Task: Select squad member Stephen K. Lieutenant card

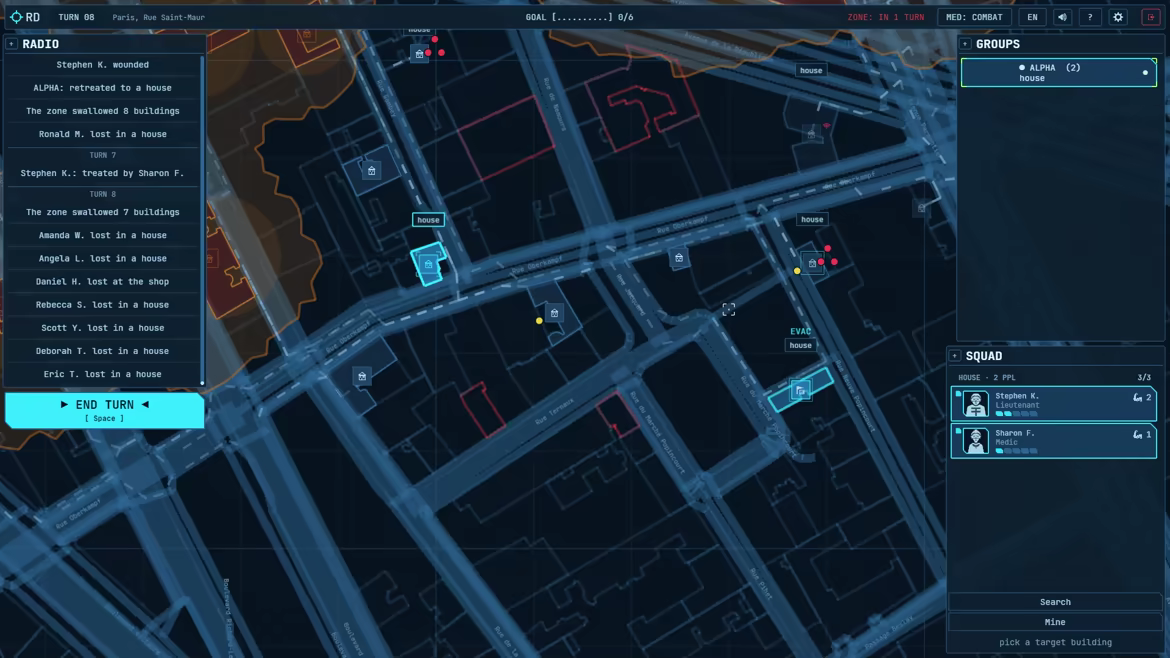Action: pyautogui.click(x=1054, y=404)
